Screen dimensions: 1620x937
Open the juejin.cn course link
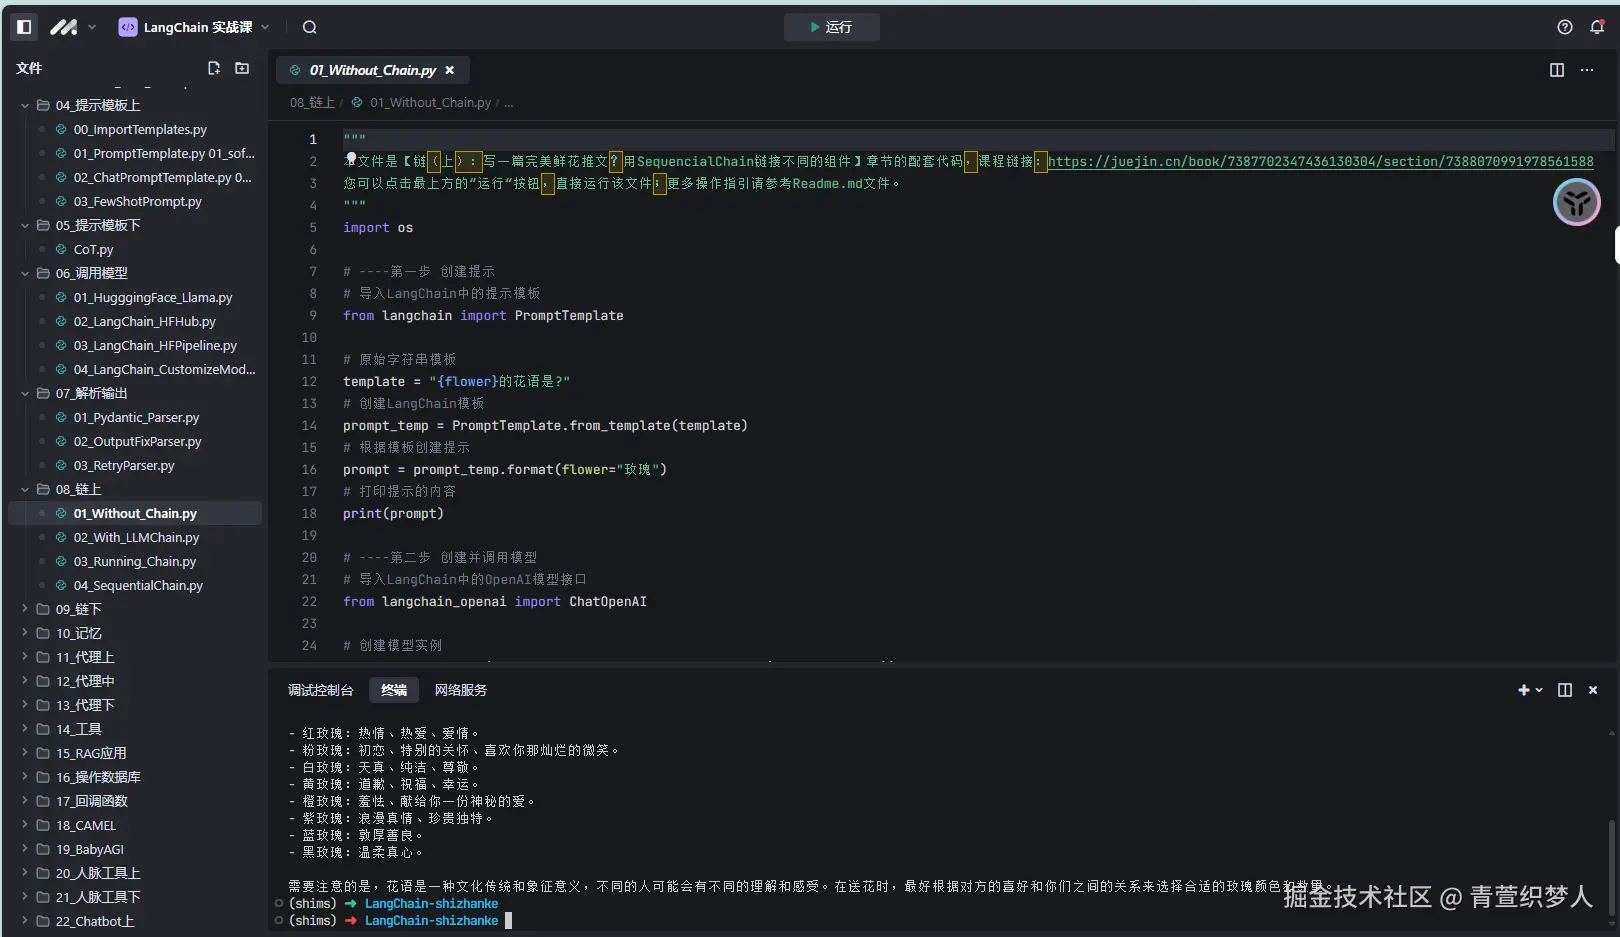pyautogui.click(x=1320, y=161)
